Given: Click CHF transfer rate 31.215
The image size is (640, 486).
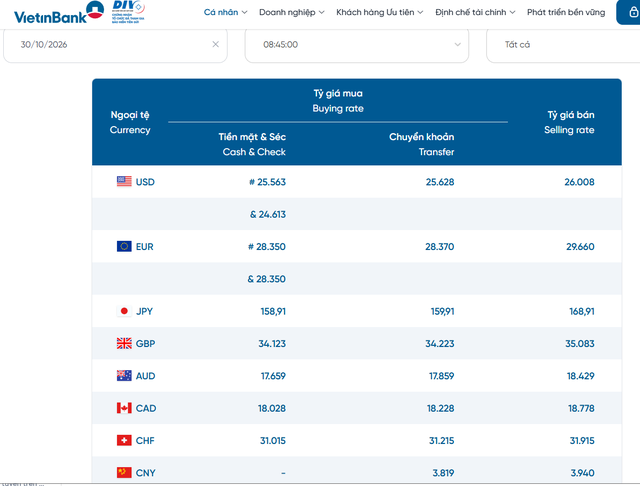Looking at the screenshot, I should click(441, 441).
